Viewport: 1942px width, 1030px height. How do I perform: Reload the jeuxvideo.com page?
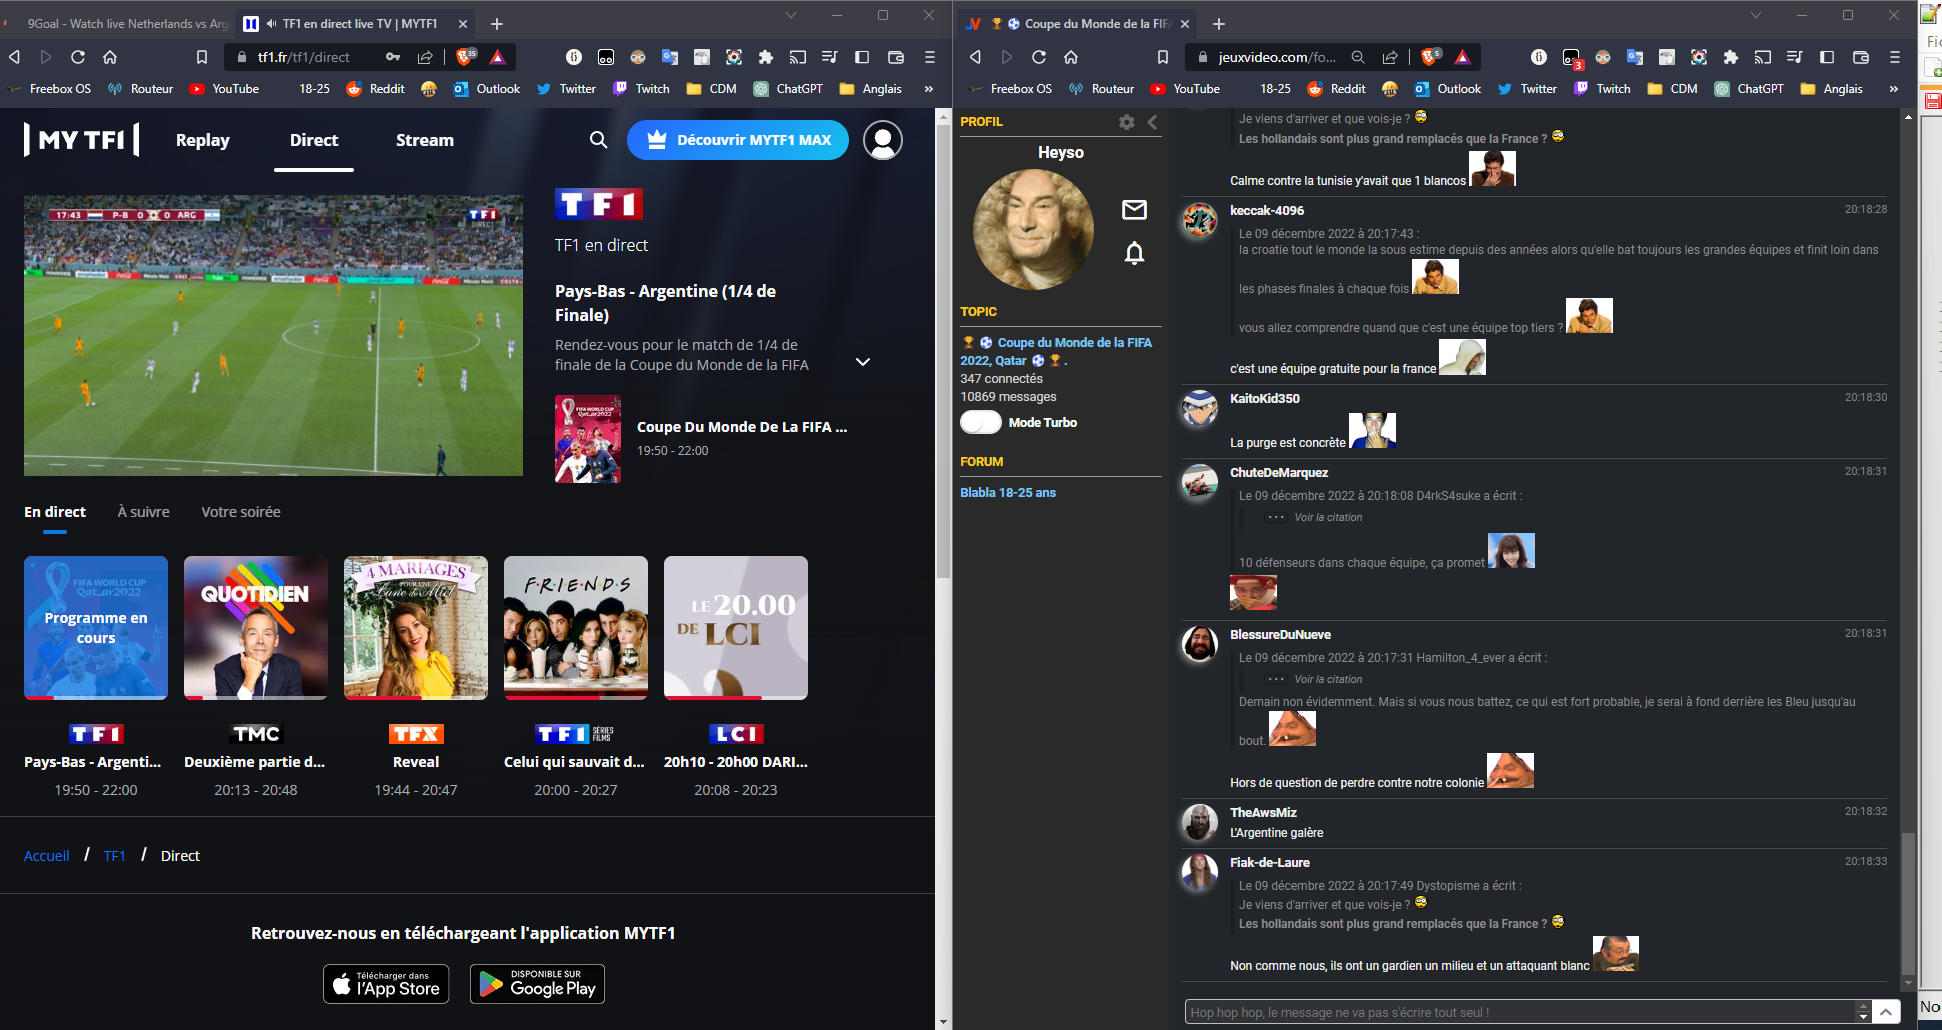click(1039, 57)
